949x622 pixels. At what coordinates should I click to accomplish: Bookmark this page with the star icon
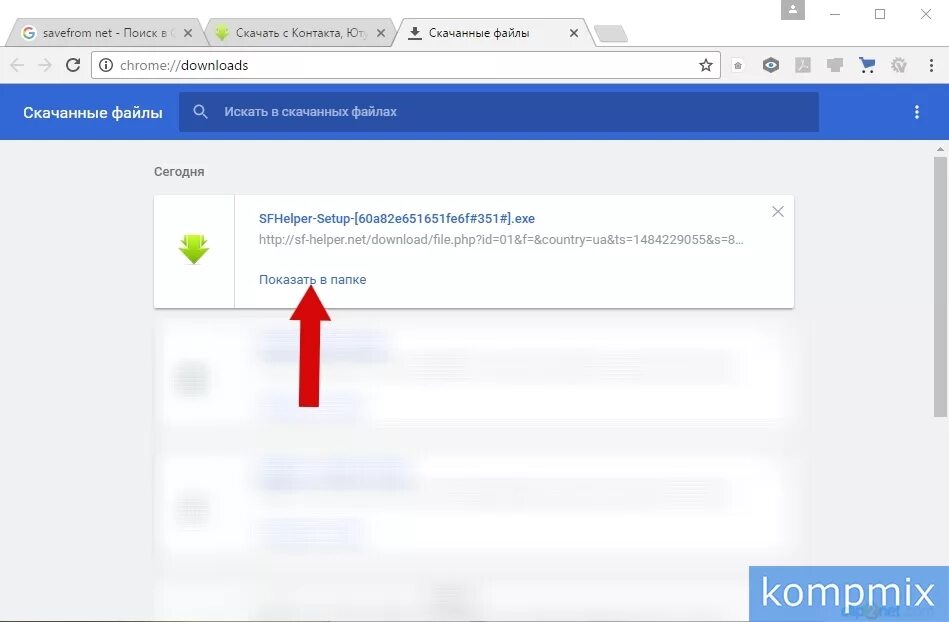pos(706,65)
